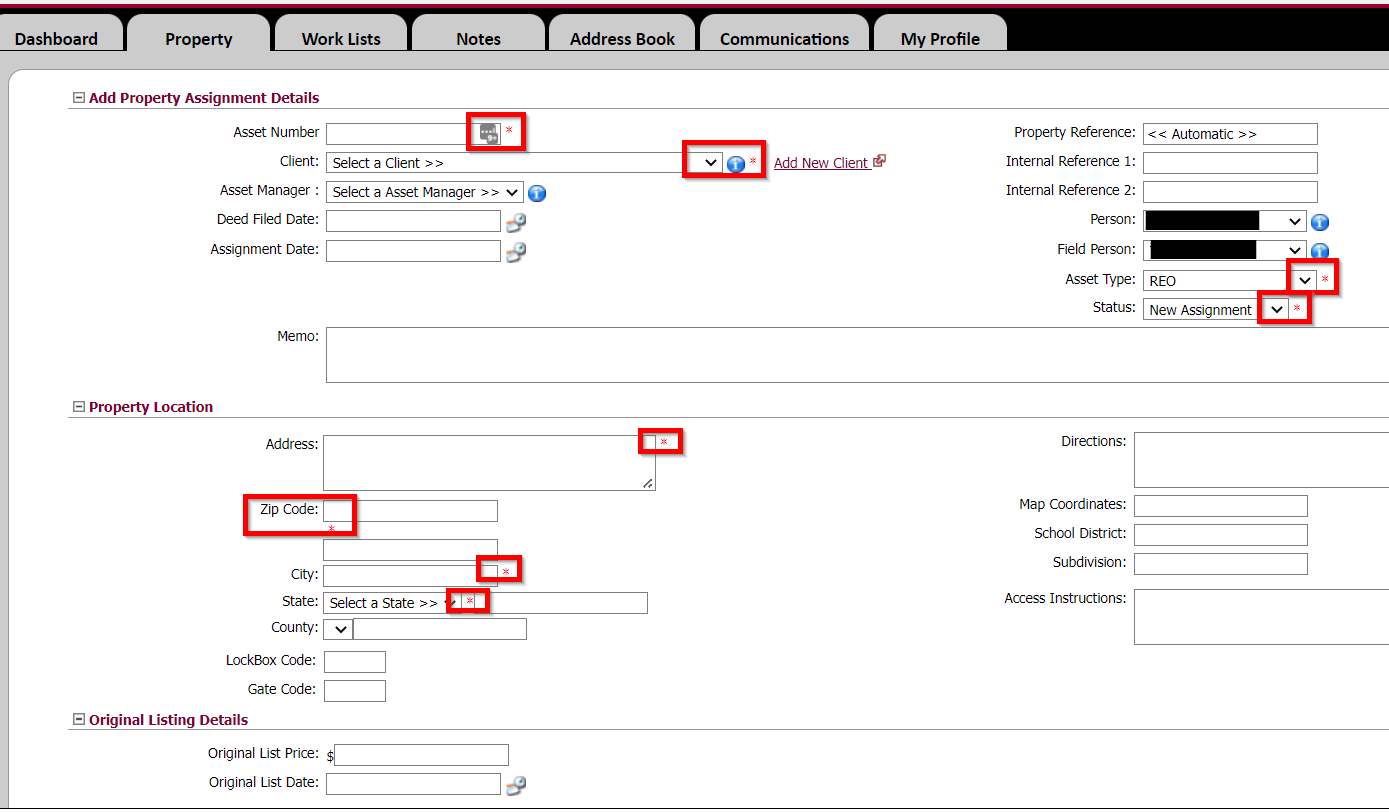Click into the Memo text area
Viewport: 1389px width, 812px height.
tap(857, 355)
